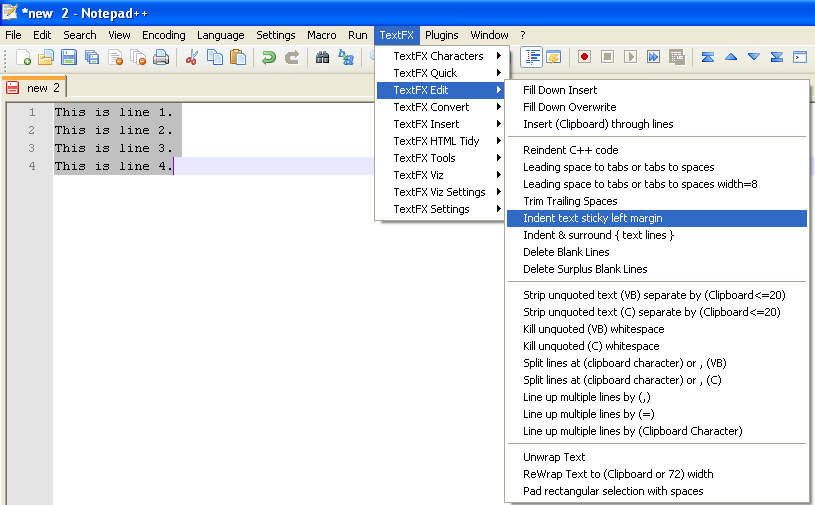The width and height of the screenshot is (815, 505).
Task: Cut with the scissors icon
Action: point(191,57)
